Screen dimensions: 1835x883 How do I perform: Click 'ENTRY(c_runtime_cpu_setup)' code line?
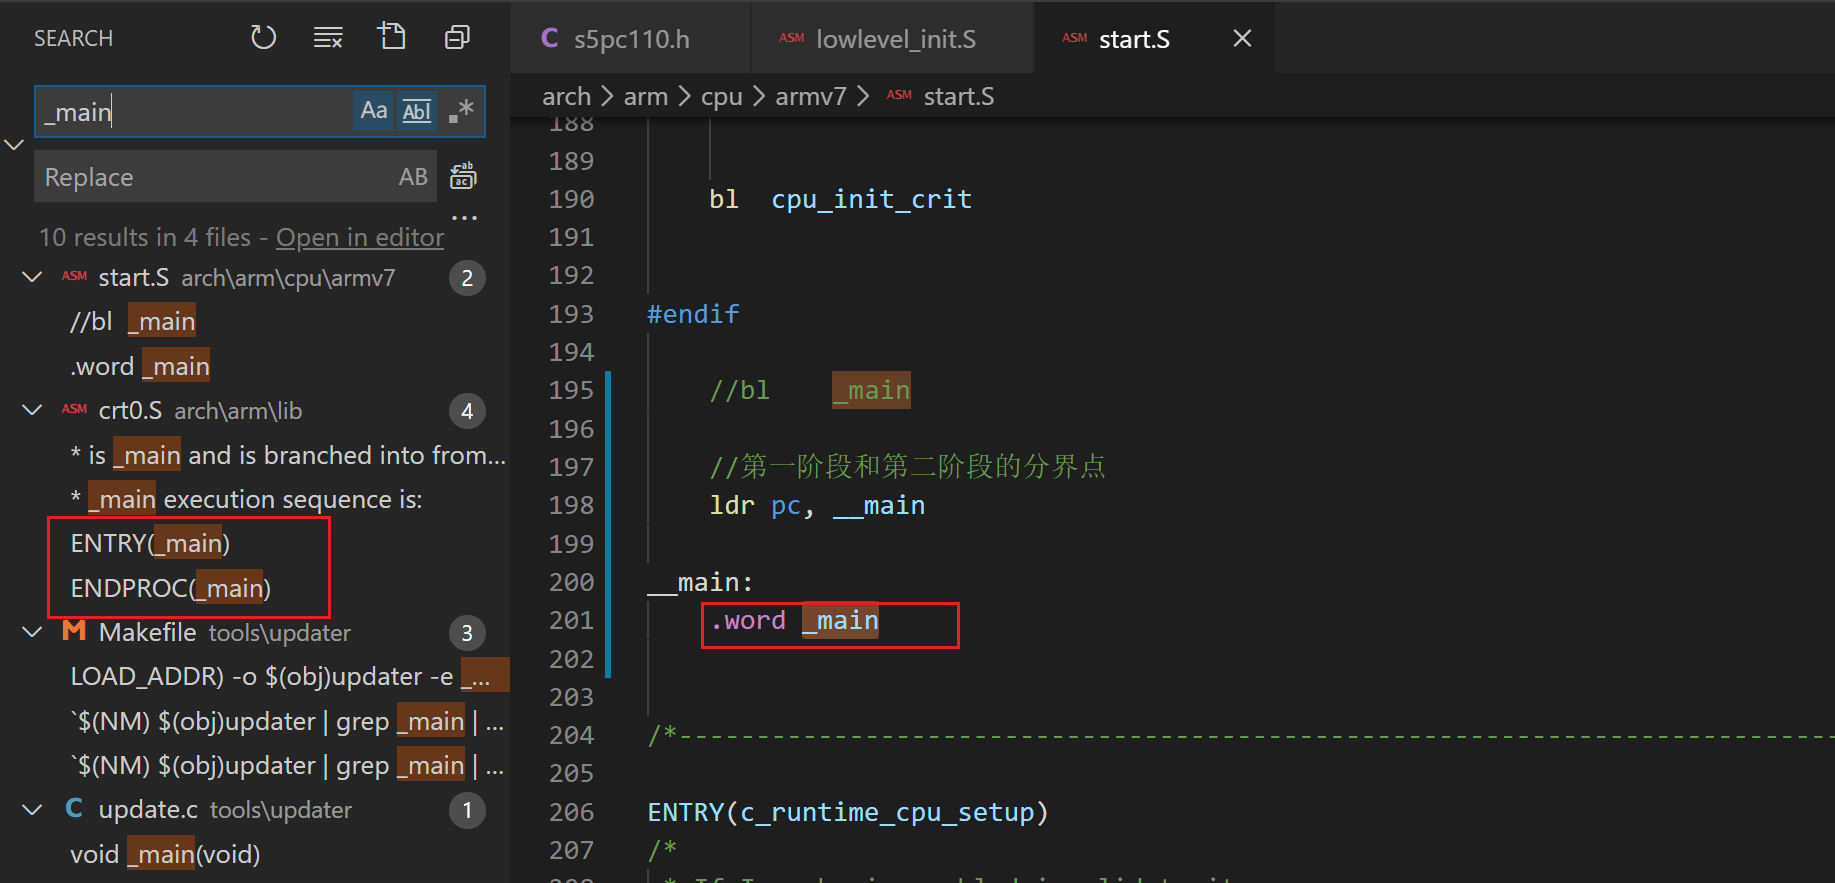pos(847,812)
